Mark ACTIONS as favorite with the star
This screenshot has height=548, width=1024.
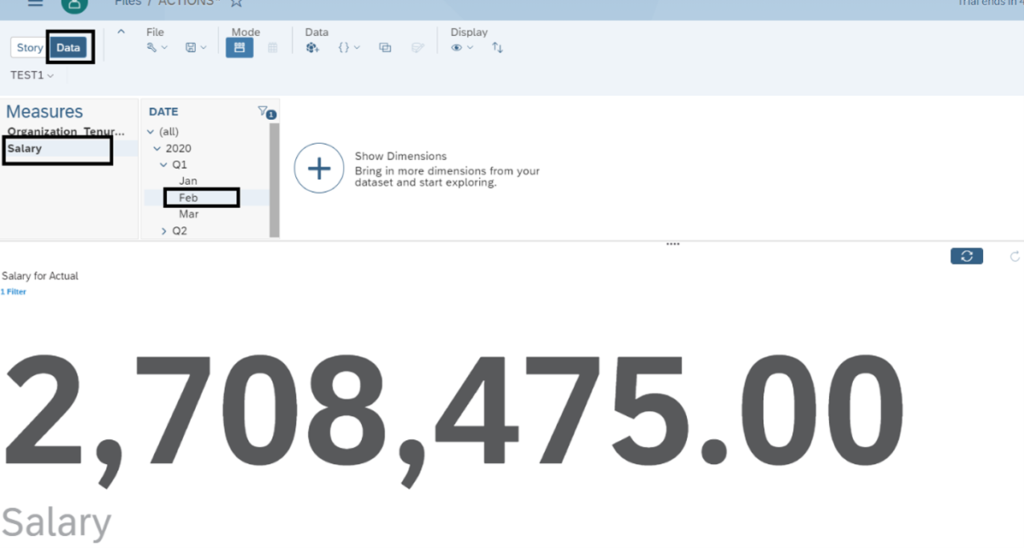tap(236, 3)
